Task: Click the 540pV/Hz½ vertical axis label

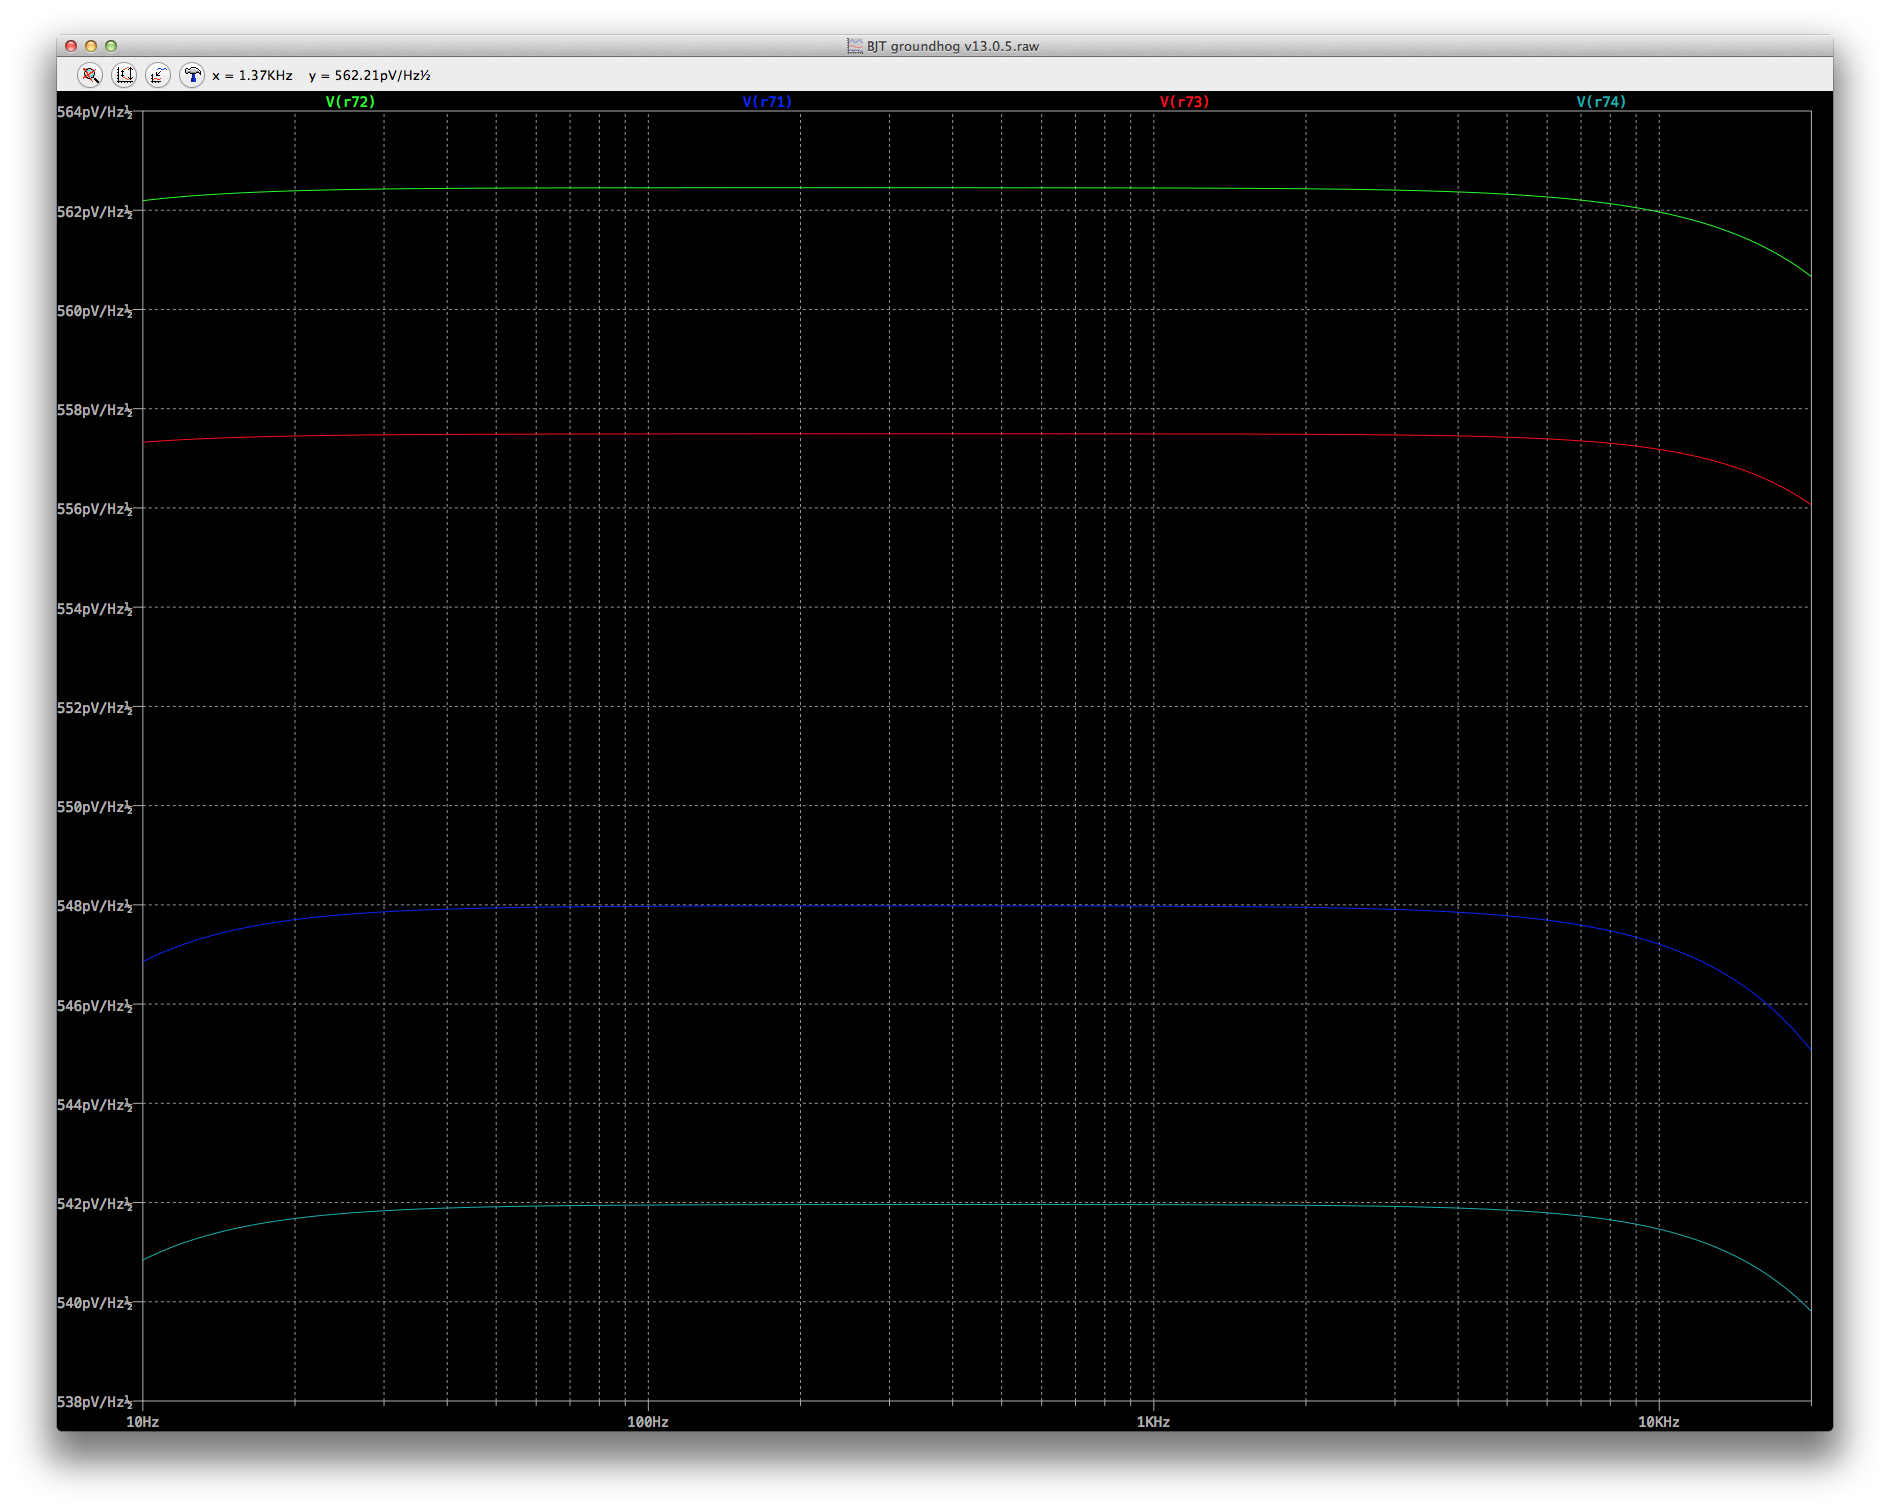Action: [95, 1303]
